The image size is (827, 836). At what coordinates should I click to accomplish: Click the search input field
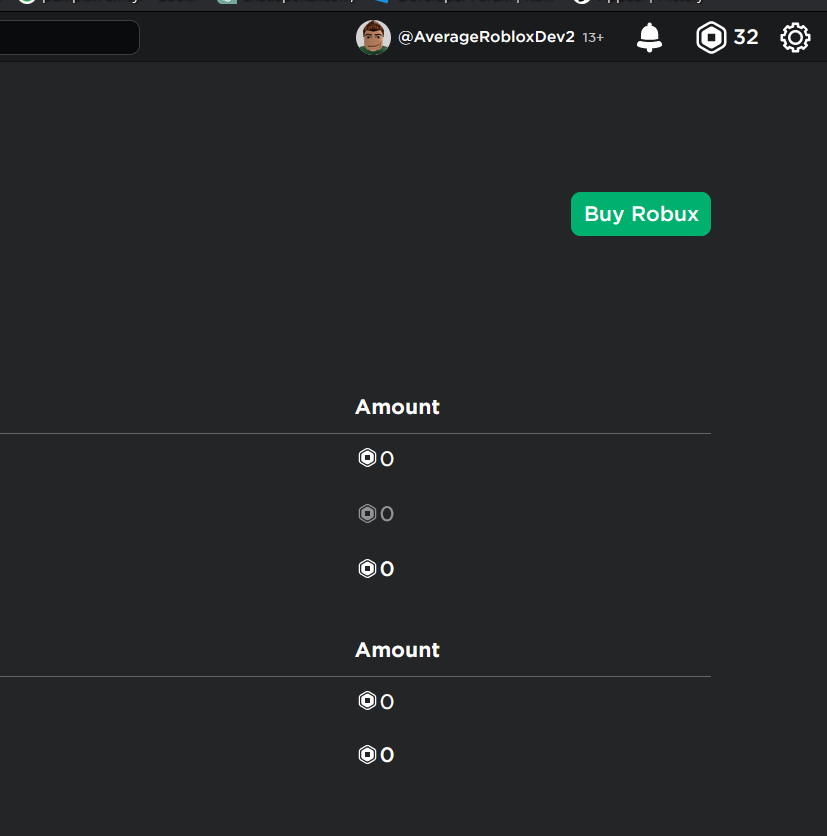69,37
